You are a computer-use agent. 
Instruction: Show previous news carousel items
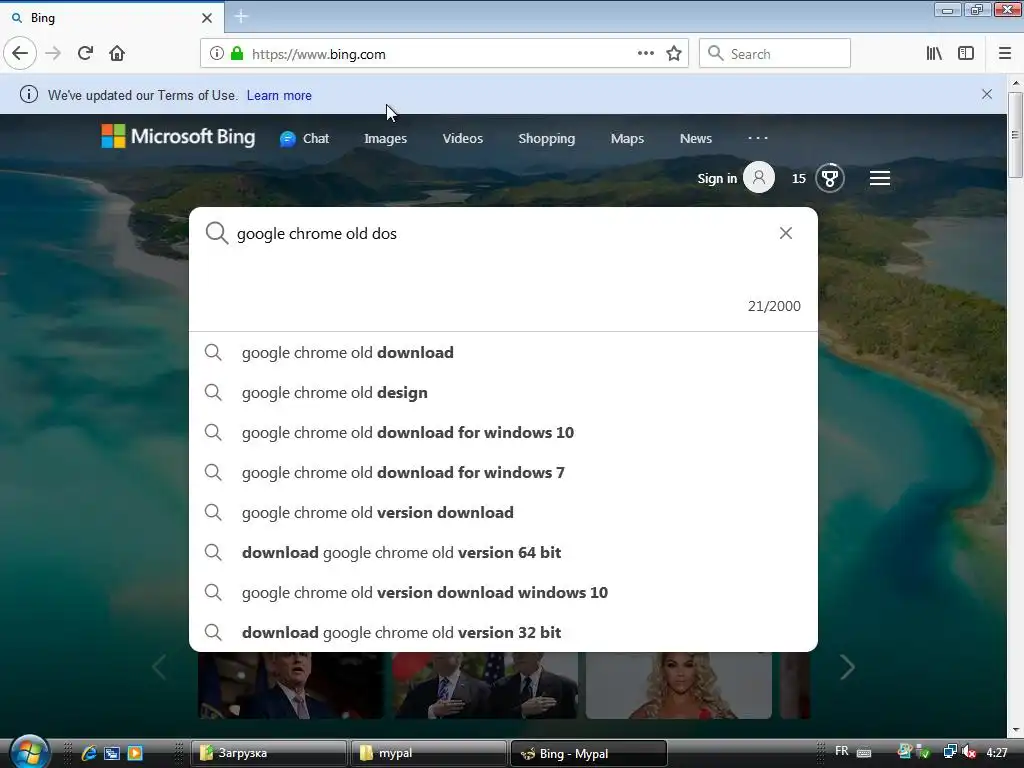coord(159,667)
